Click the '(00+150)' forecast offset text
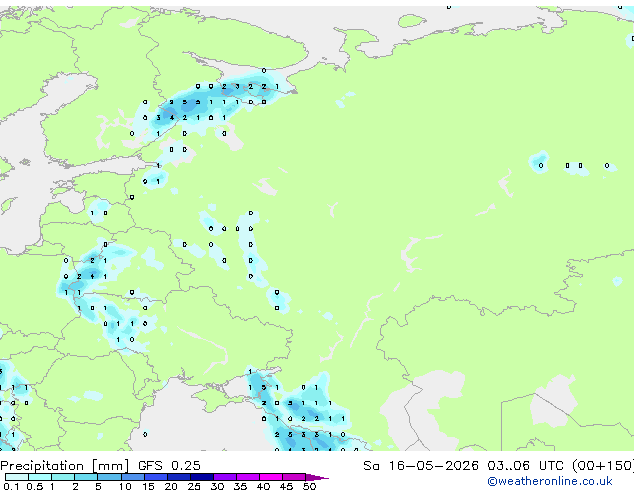The height and width of the screenshot is (490, 634). [603, 466]
